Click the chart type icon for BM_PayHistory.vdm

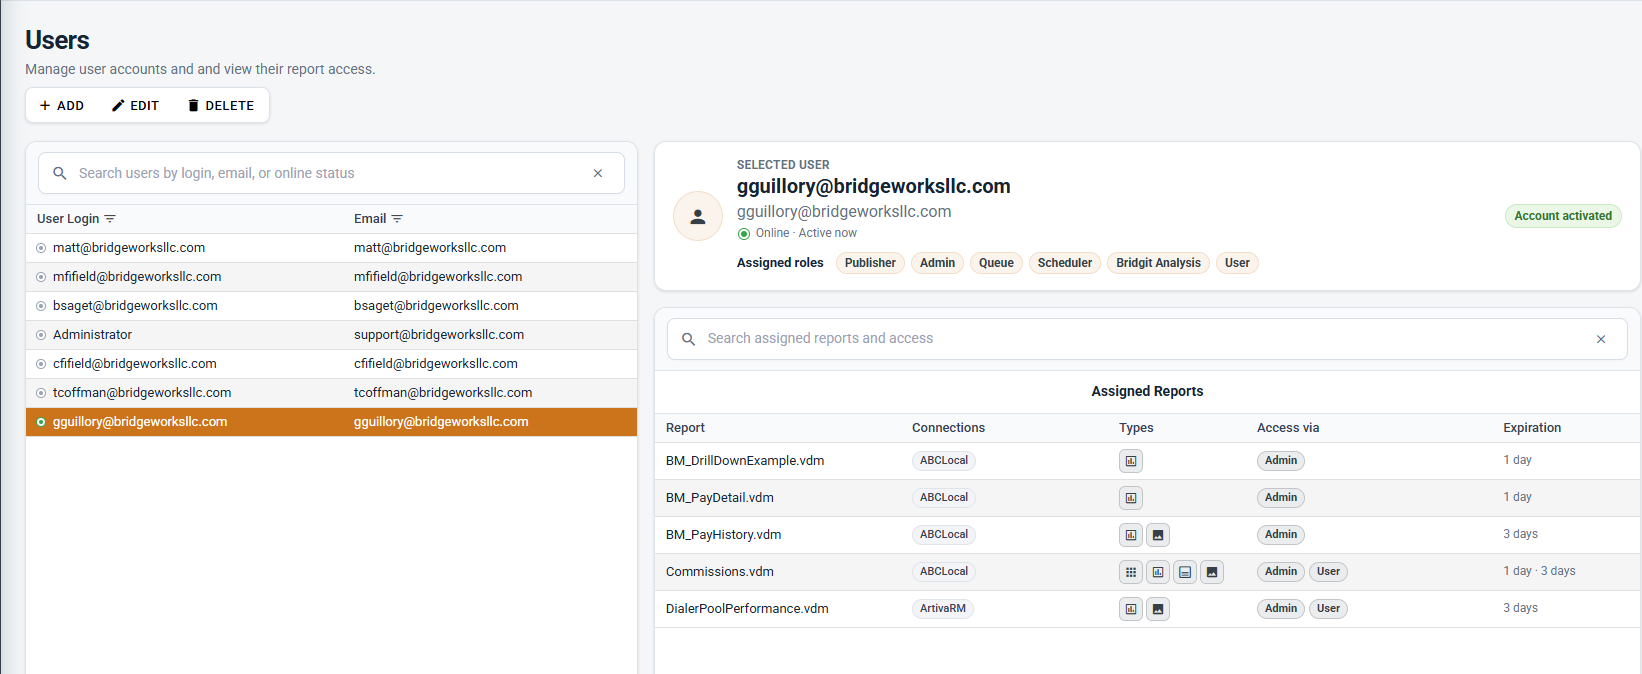pyautogui.click(x=1131, y=535)
